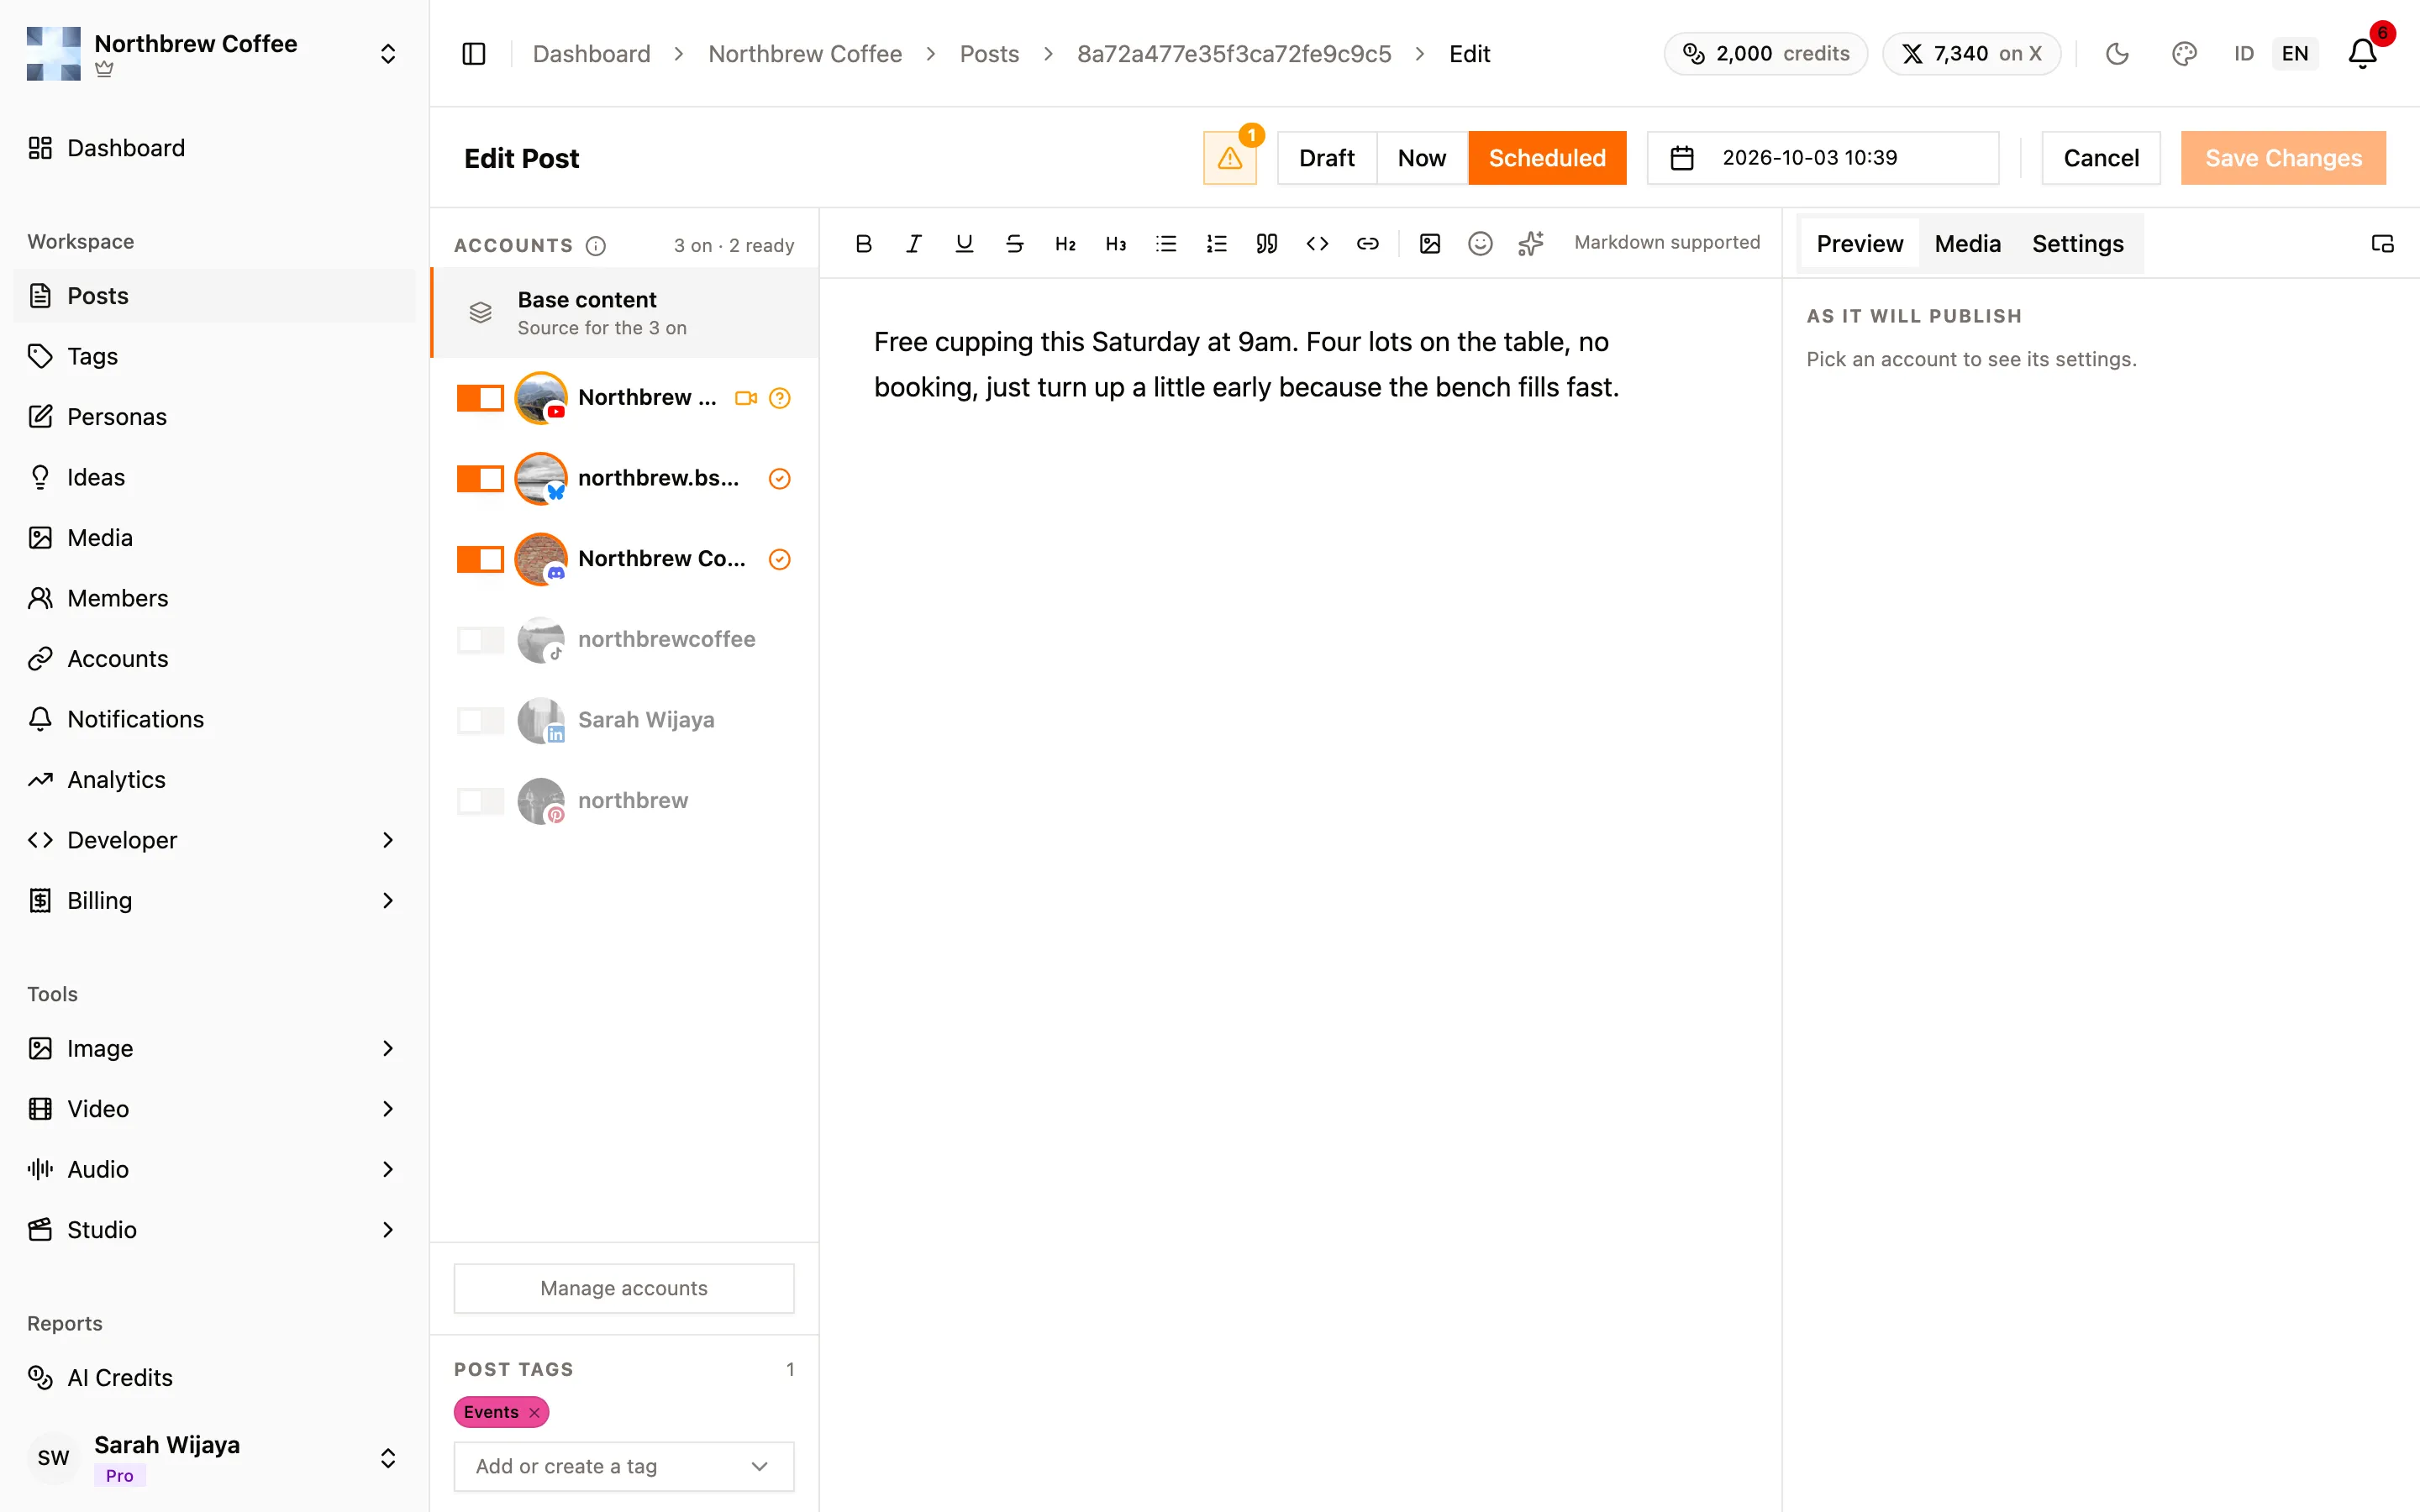Expand the Studio tools section
This screenshot has height=1512, width=2420.
tap(213, 1229)
